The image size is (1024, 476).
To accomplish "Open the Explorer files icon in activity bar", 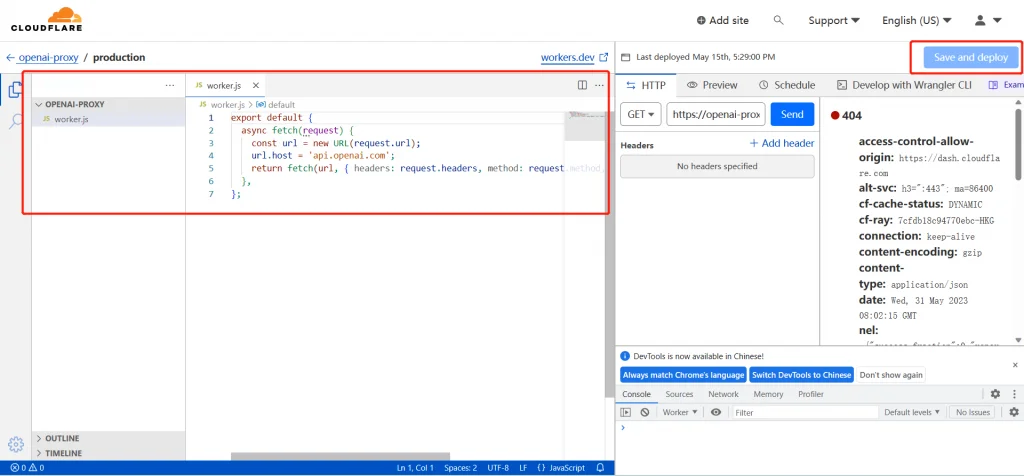I will [x=16, y=89].
